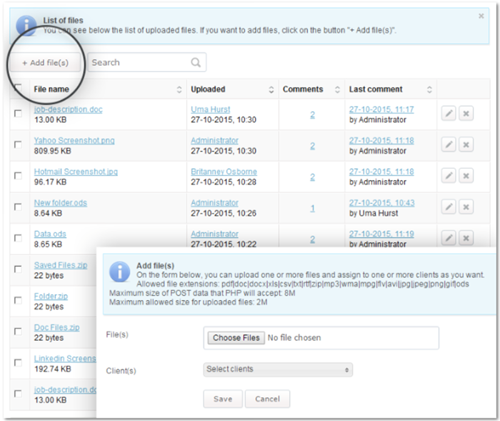Click the search magnifier icon
Screen dimensions: 500x421
pyautogui.click(x=196, y=62)
